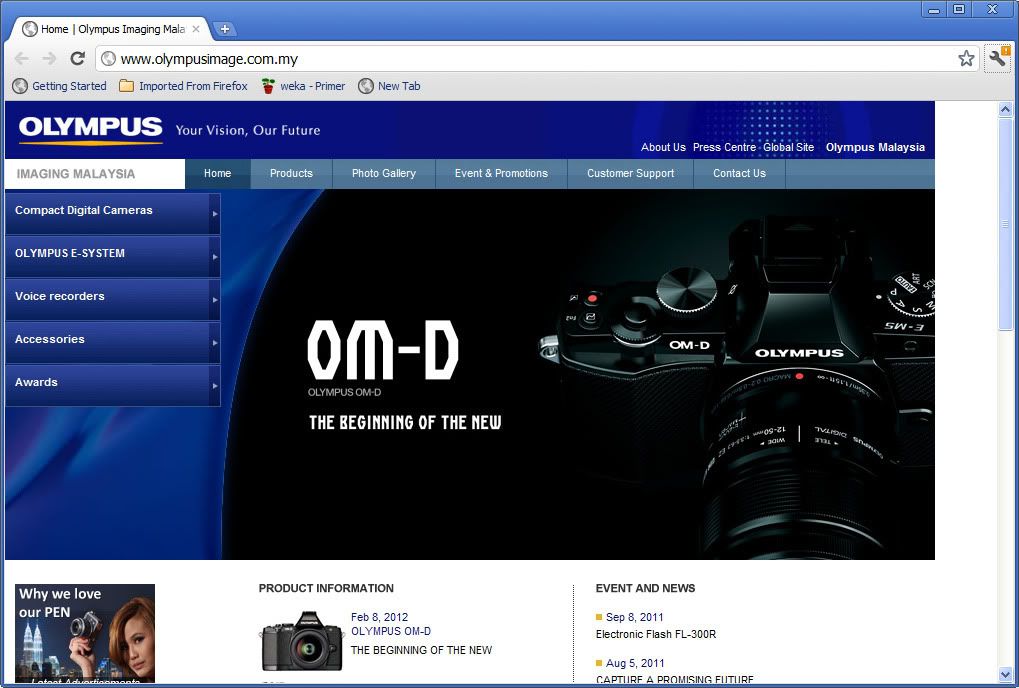Click the Feb 8, 2012 date
1019x688 pixels.
click(380, 617)
